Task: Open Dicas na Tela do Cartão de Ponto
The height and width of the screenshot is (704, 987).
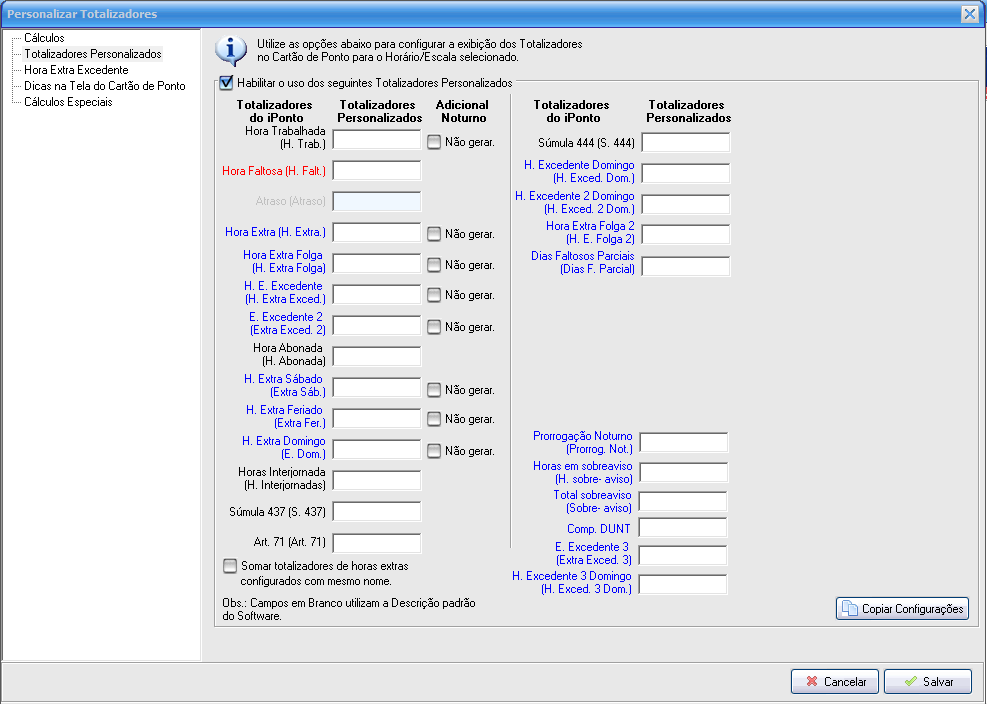Action: pos(104,86)
